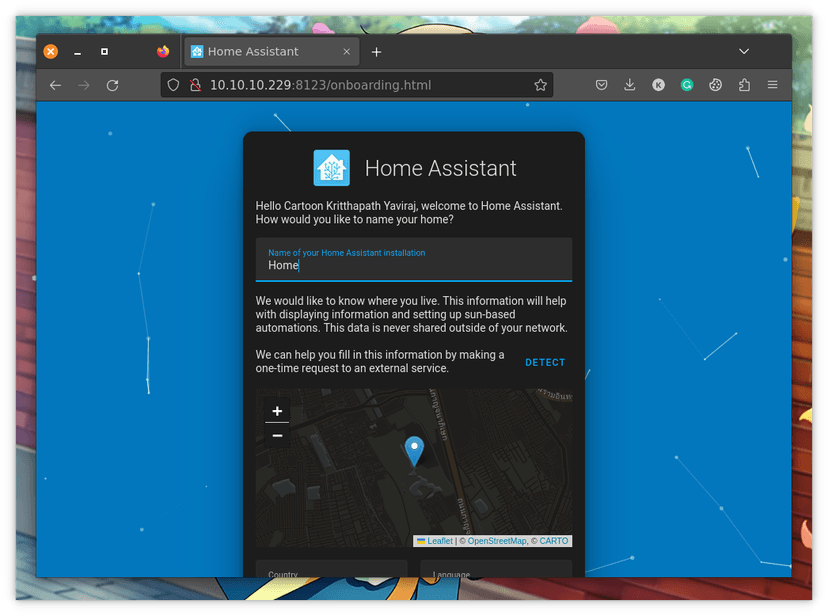
Task: Expand the list all tabs chevron
Action: [x=744, y=51]
